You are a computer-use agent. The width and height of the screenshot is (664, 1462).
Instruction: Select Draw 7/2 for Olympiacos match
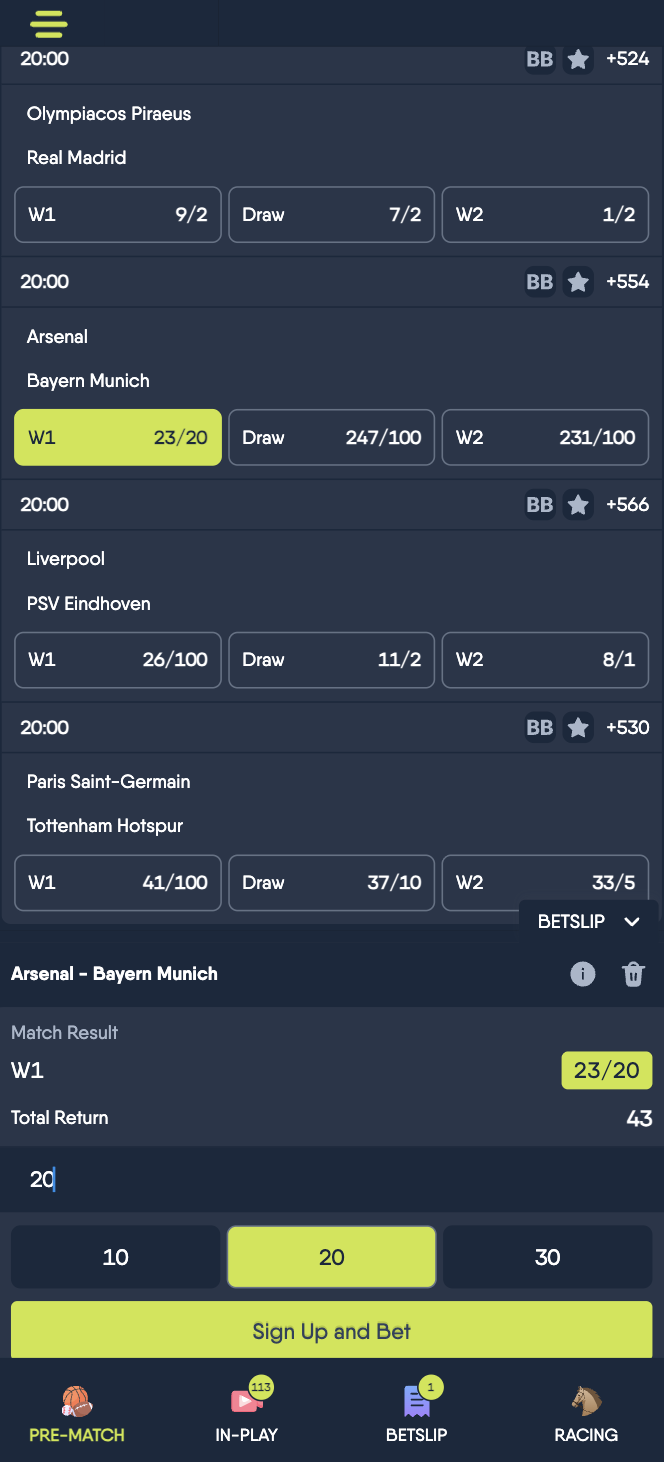pyautogui.click(x=331, y=214)
